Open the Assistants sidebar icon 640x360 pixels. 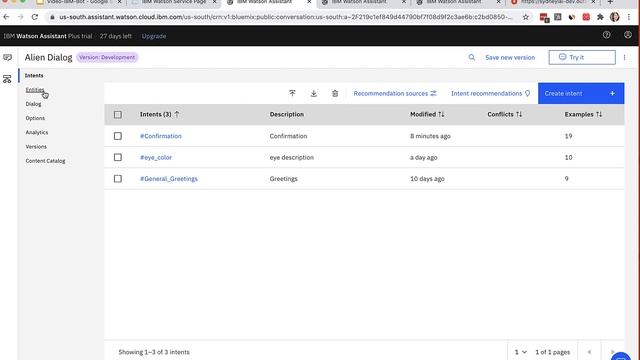(7, 58)
